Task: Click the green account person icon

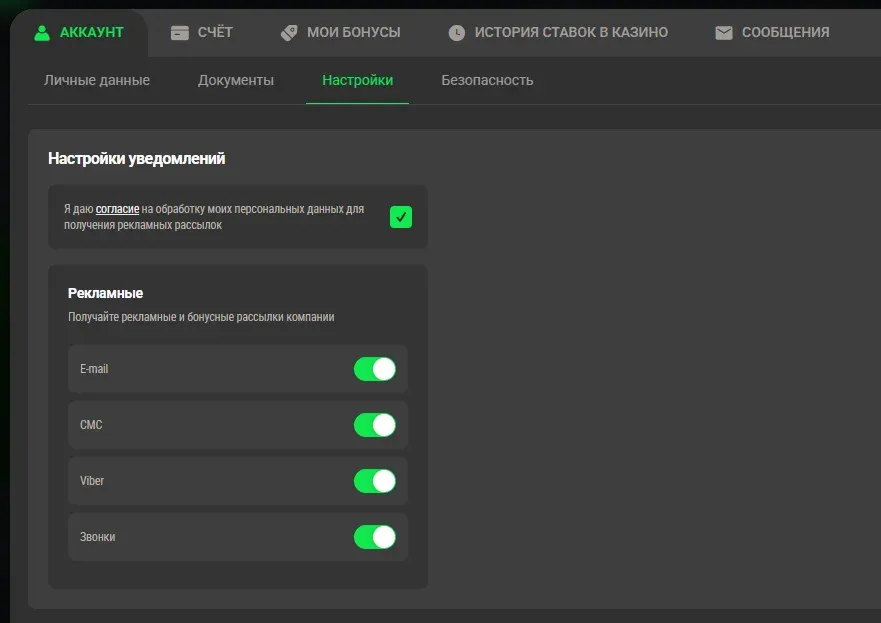Action: pyautogui.click(x=42, y=33)
